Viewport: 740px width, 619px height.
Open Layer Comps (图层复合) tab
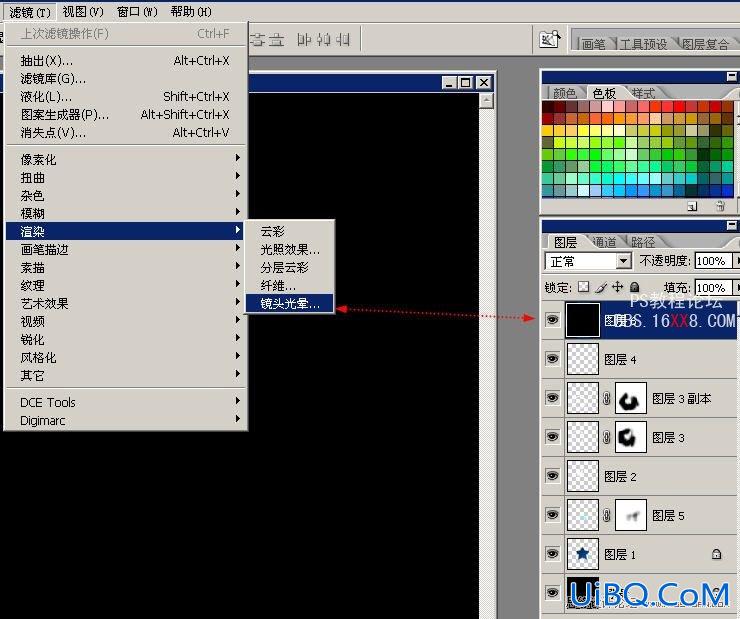[x=706, y=44]
